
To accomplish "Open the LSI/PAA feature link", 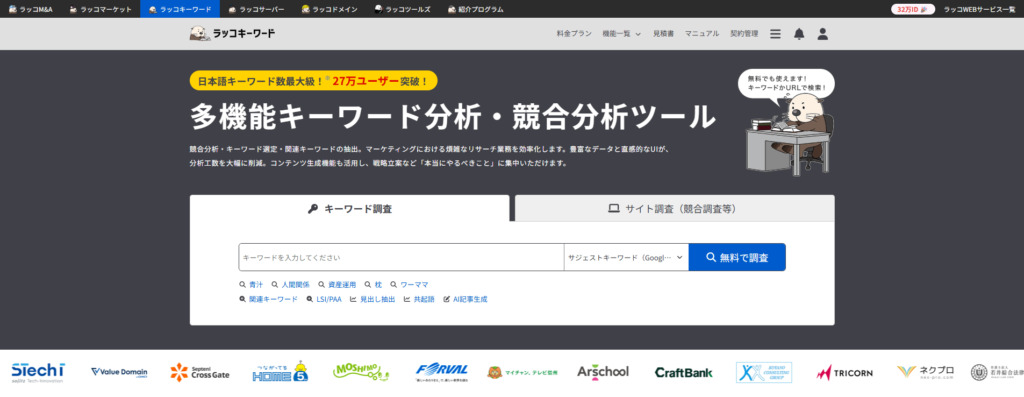I will click(324, 299).
